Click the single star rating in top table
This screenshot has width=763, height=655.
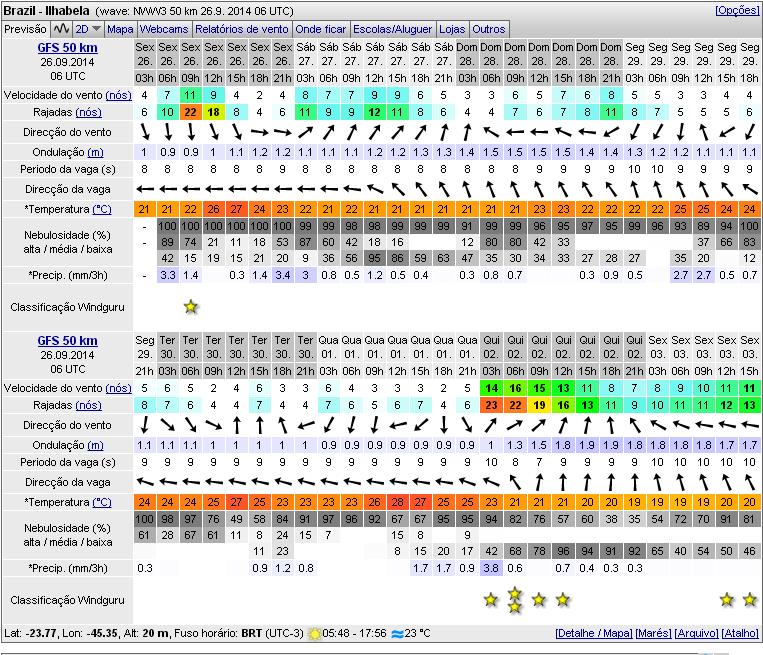[x=191, y=307]
